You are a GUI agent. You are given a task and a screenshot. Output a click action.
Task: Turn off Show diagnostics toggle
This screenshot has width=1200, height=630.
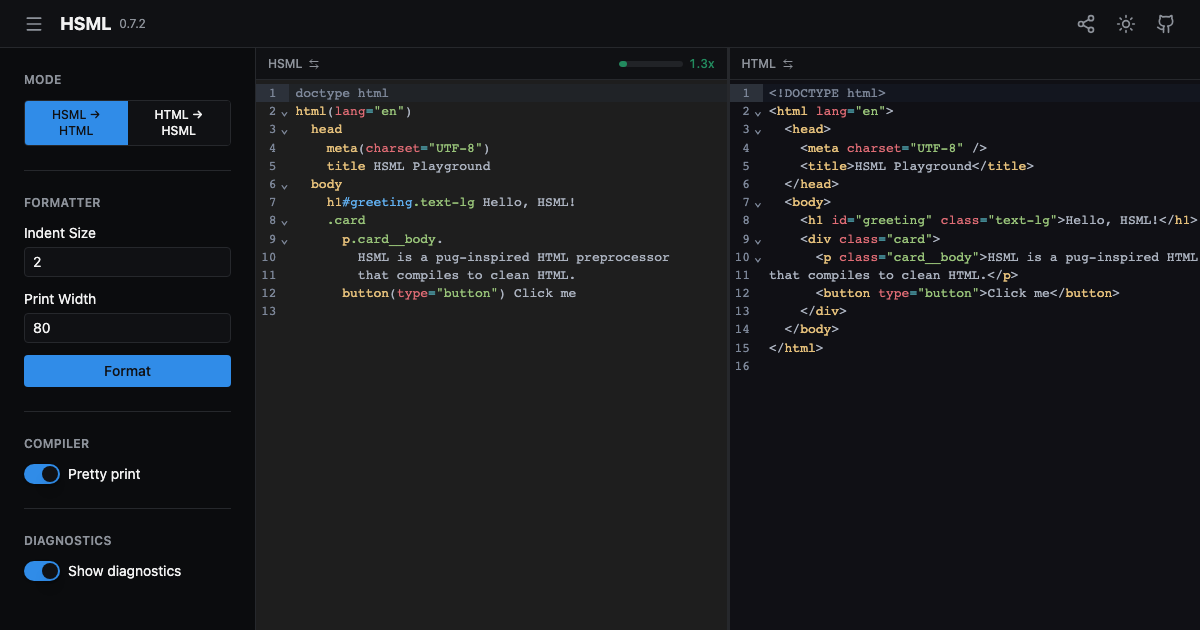pyautogui.click(x=42, y=571)
